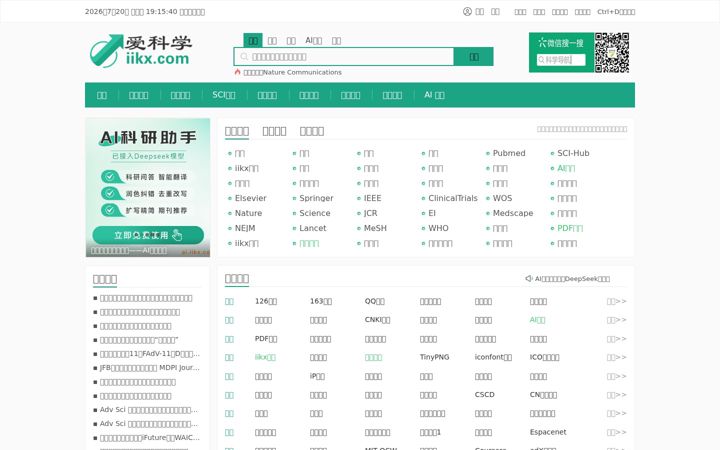Open the AI research assistant banner image

tap(148, 187)
